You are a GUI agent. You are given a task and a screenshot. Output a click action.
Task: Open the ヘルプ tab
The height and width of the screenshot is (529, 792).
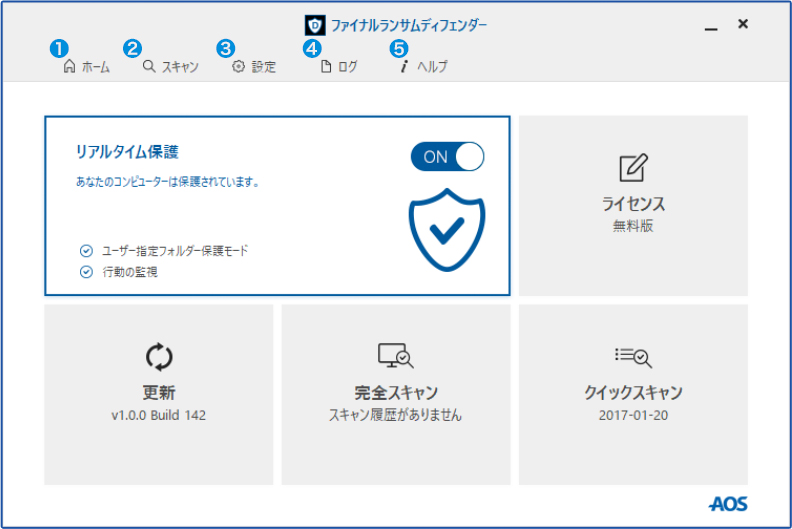coord(423,67)
